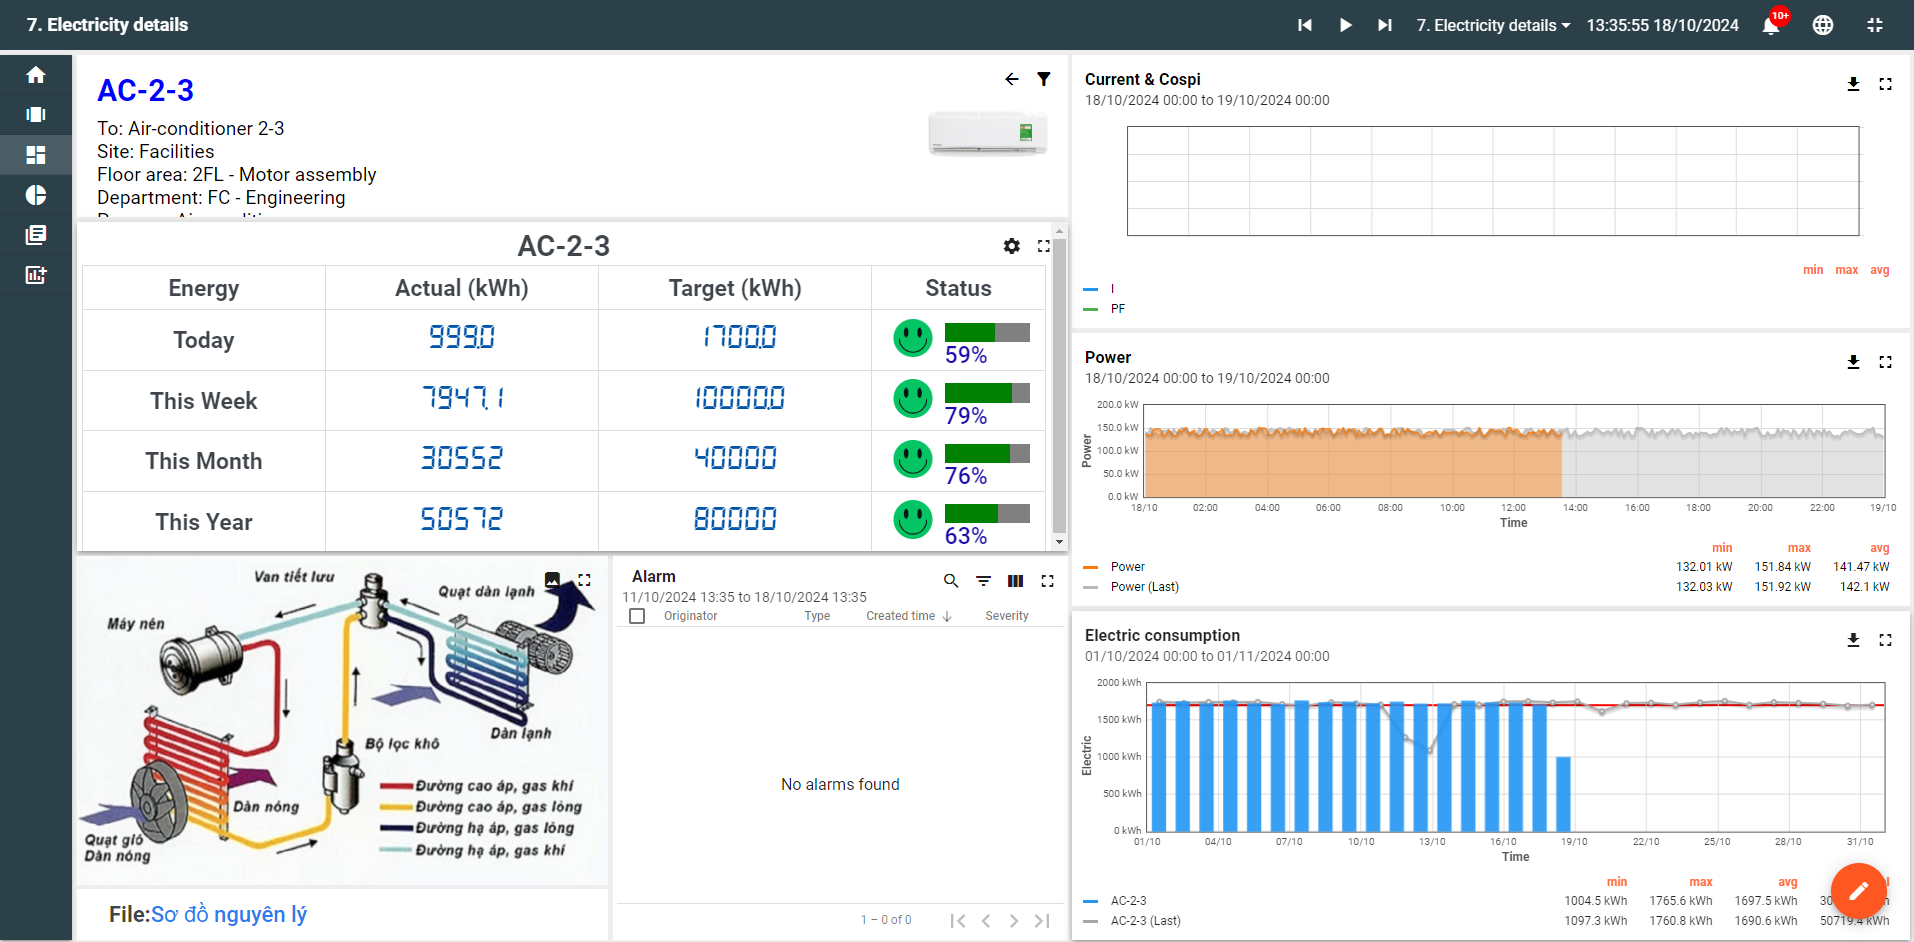Download the Current & Cospi chart data
The image size is (1914, 942).
tap(1853, 84)
